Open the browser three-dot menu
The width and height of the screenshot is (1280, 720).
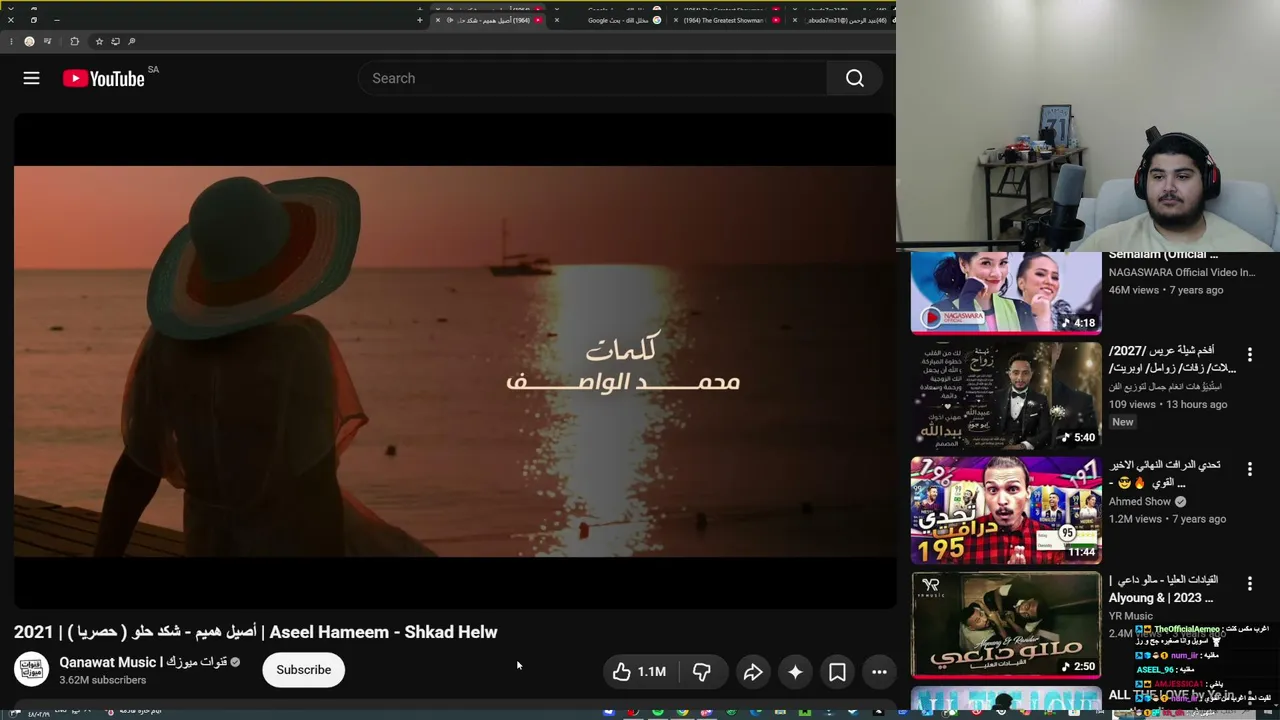pyautogui.click(x=11, y=41)
